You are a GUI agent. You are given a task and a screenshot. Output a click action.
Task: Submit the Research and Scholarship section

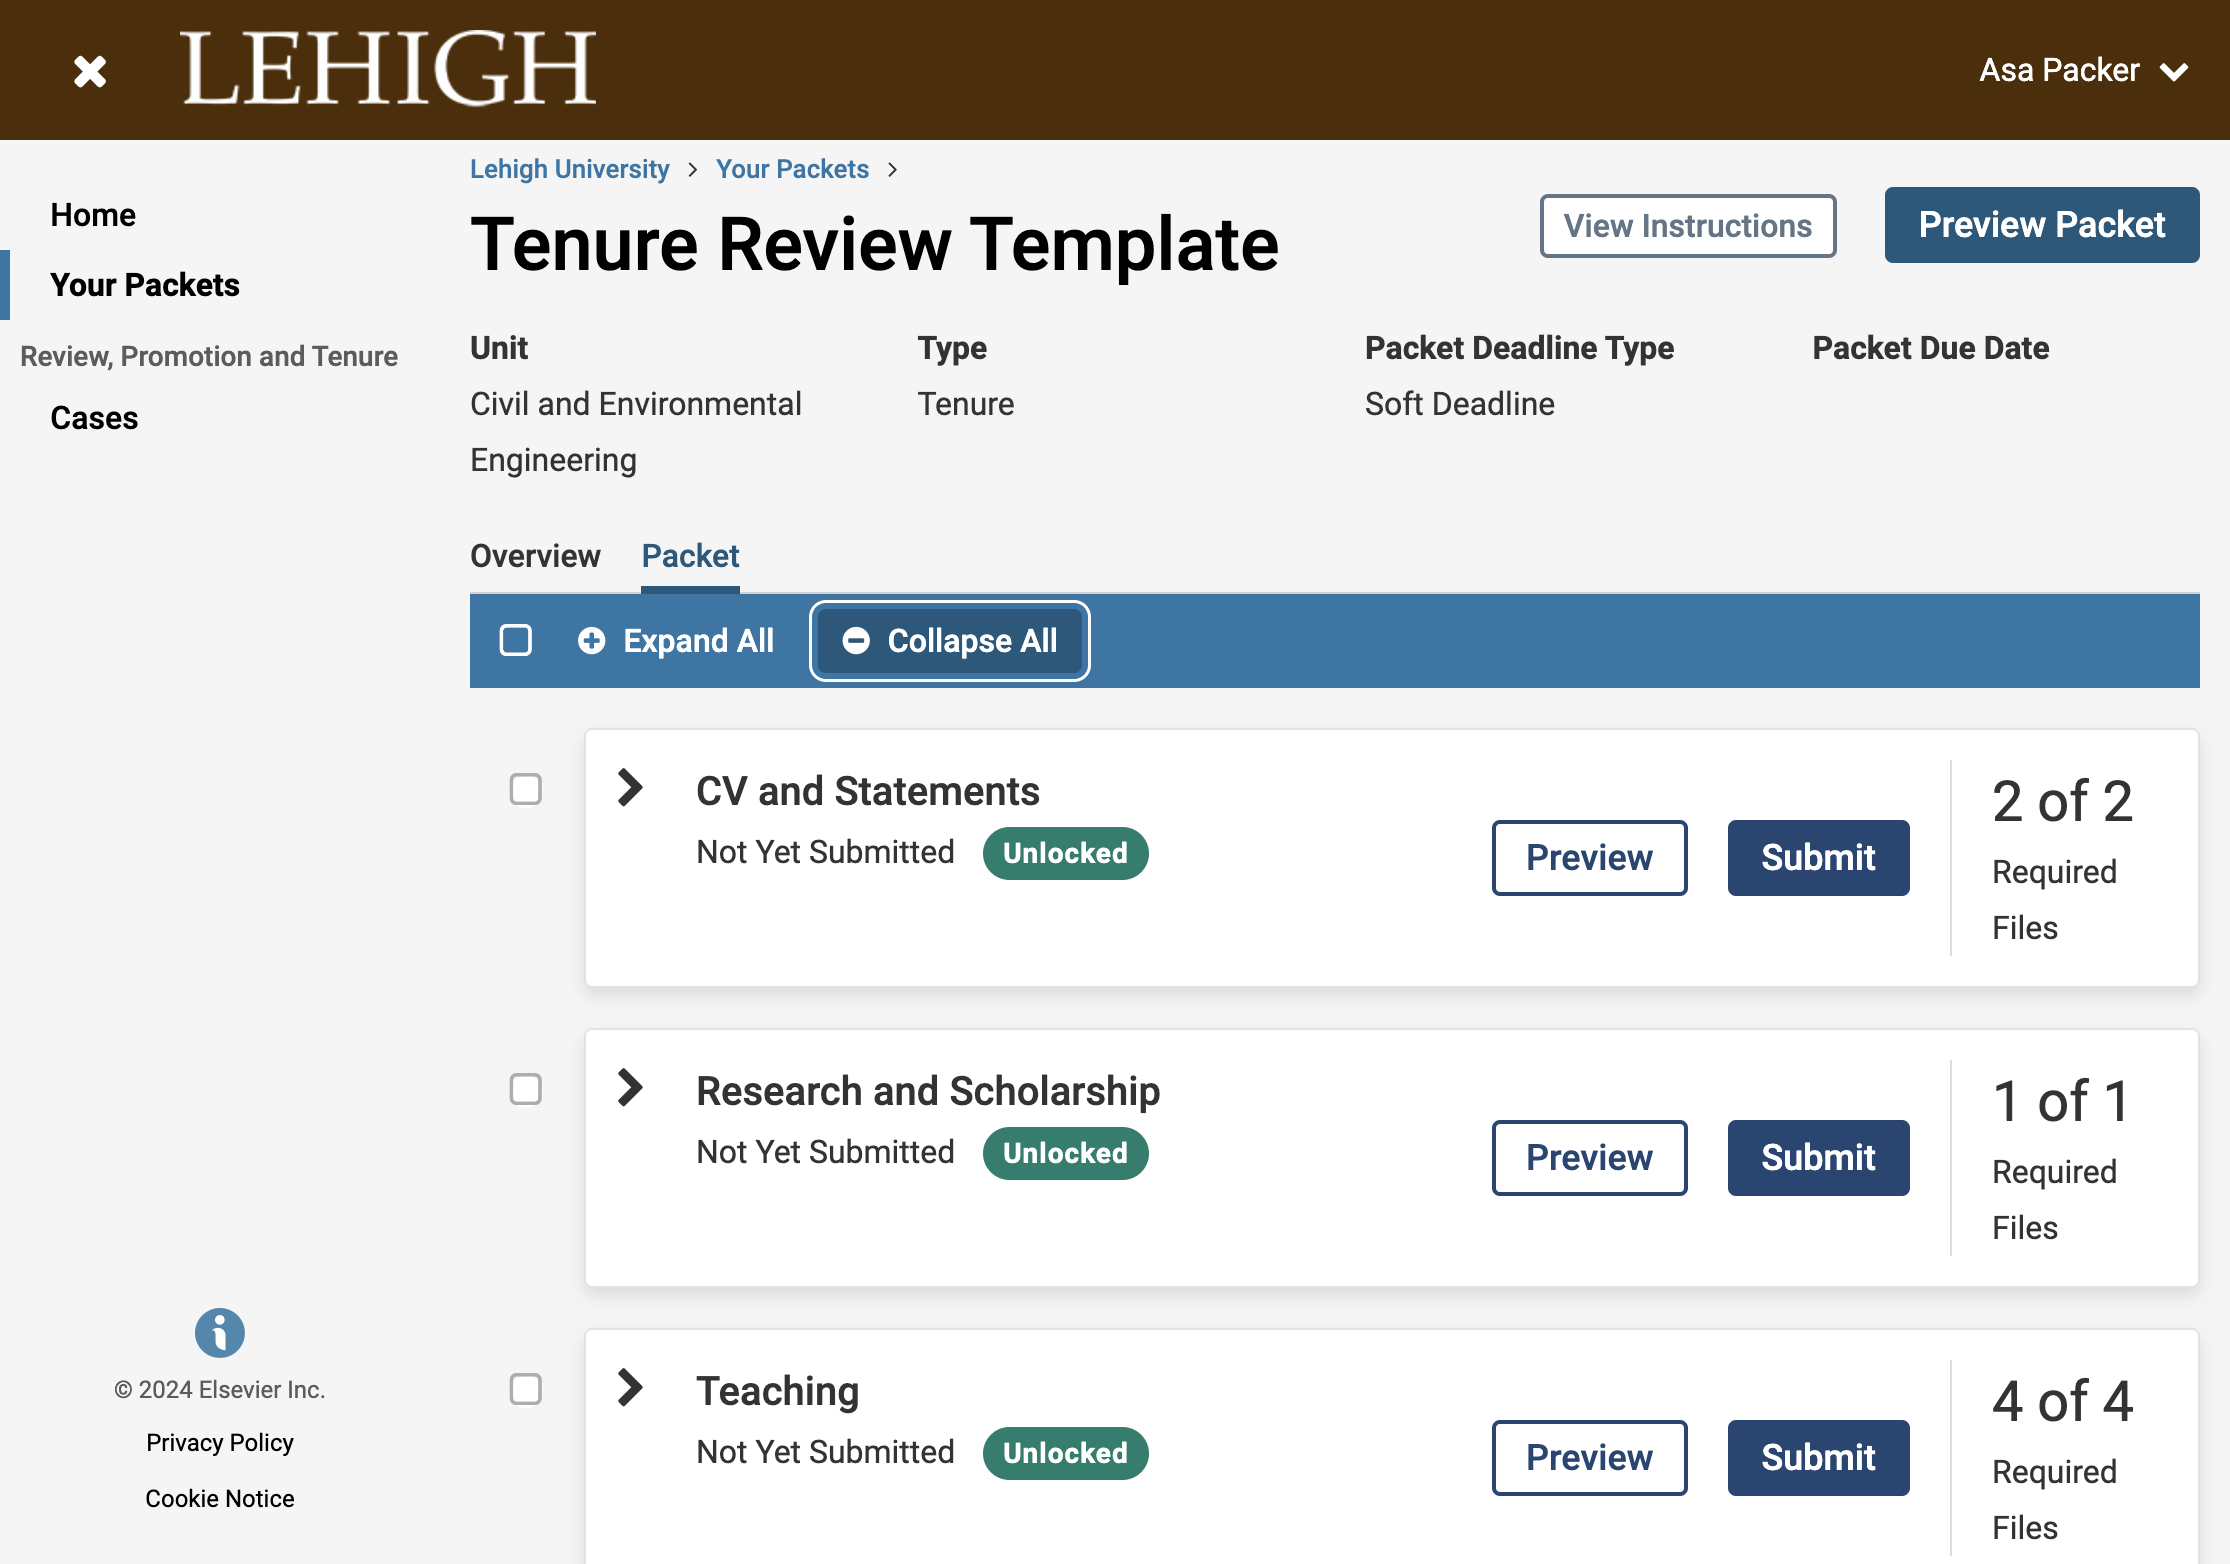pyautogui.click(x=1818, y=1158)
